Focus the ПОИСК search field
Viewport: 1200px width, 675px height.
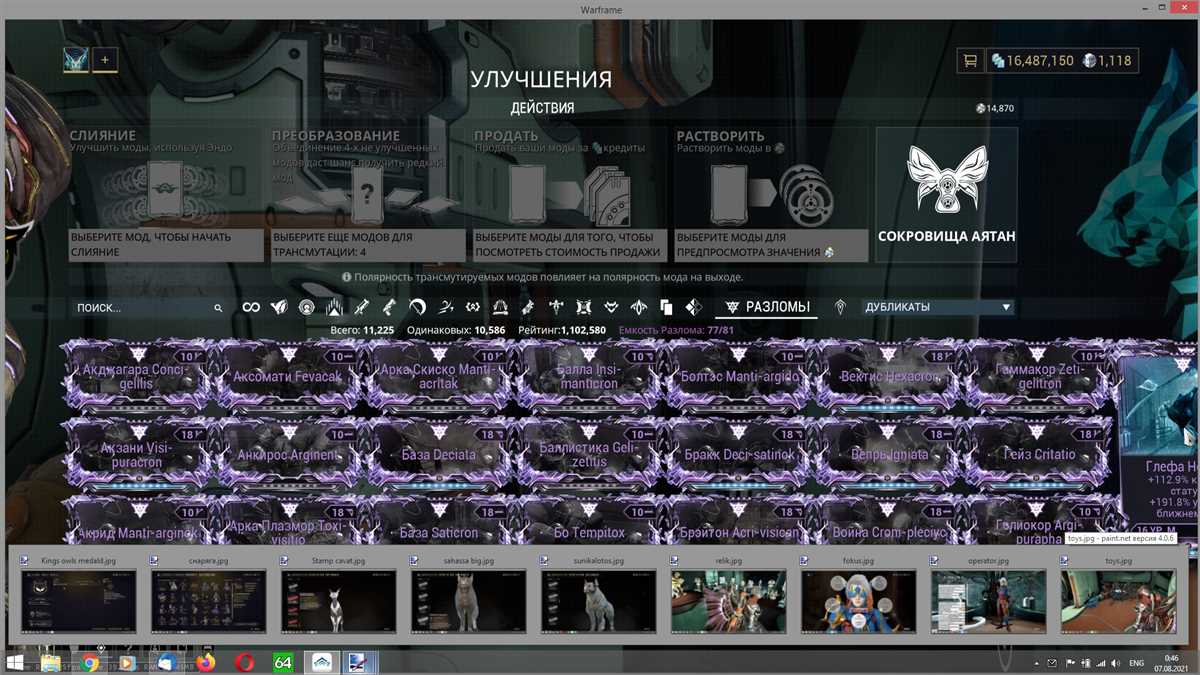point(150,308)
